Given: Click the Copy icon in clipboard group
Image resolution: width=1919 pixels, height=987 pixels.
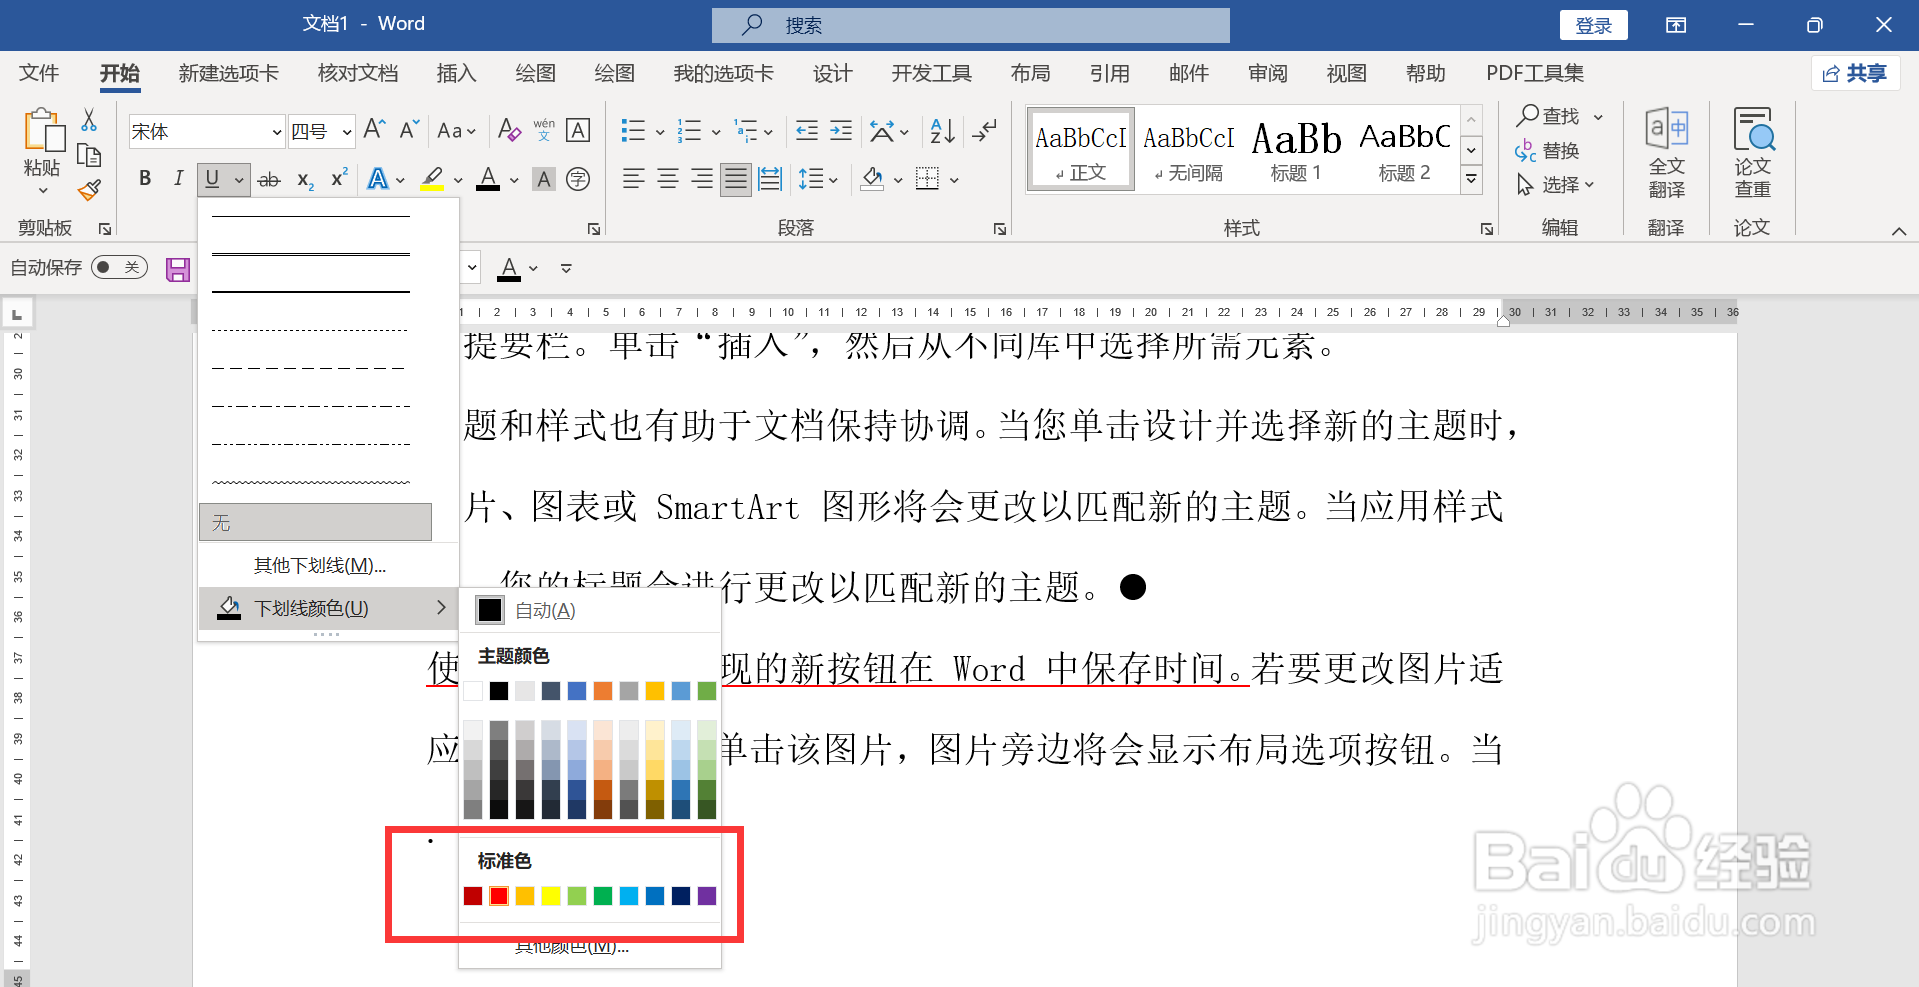Looking at the screenshot, I should tap(89, 155).
